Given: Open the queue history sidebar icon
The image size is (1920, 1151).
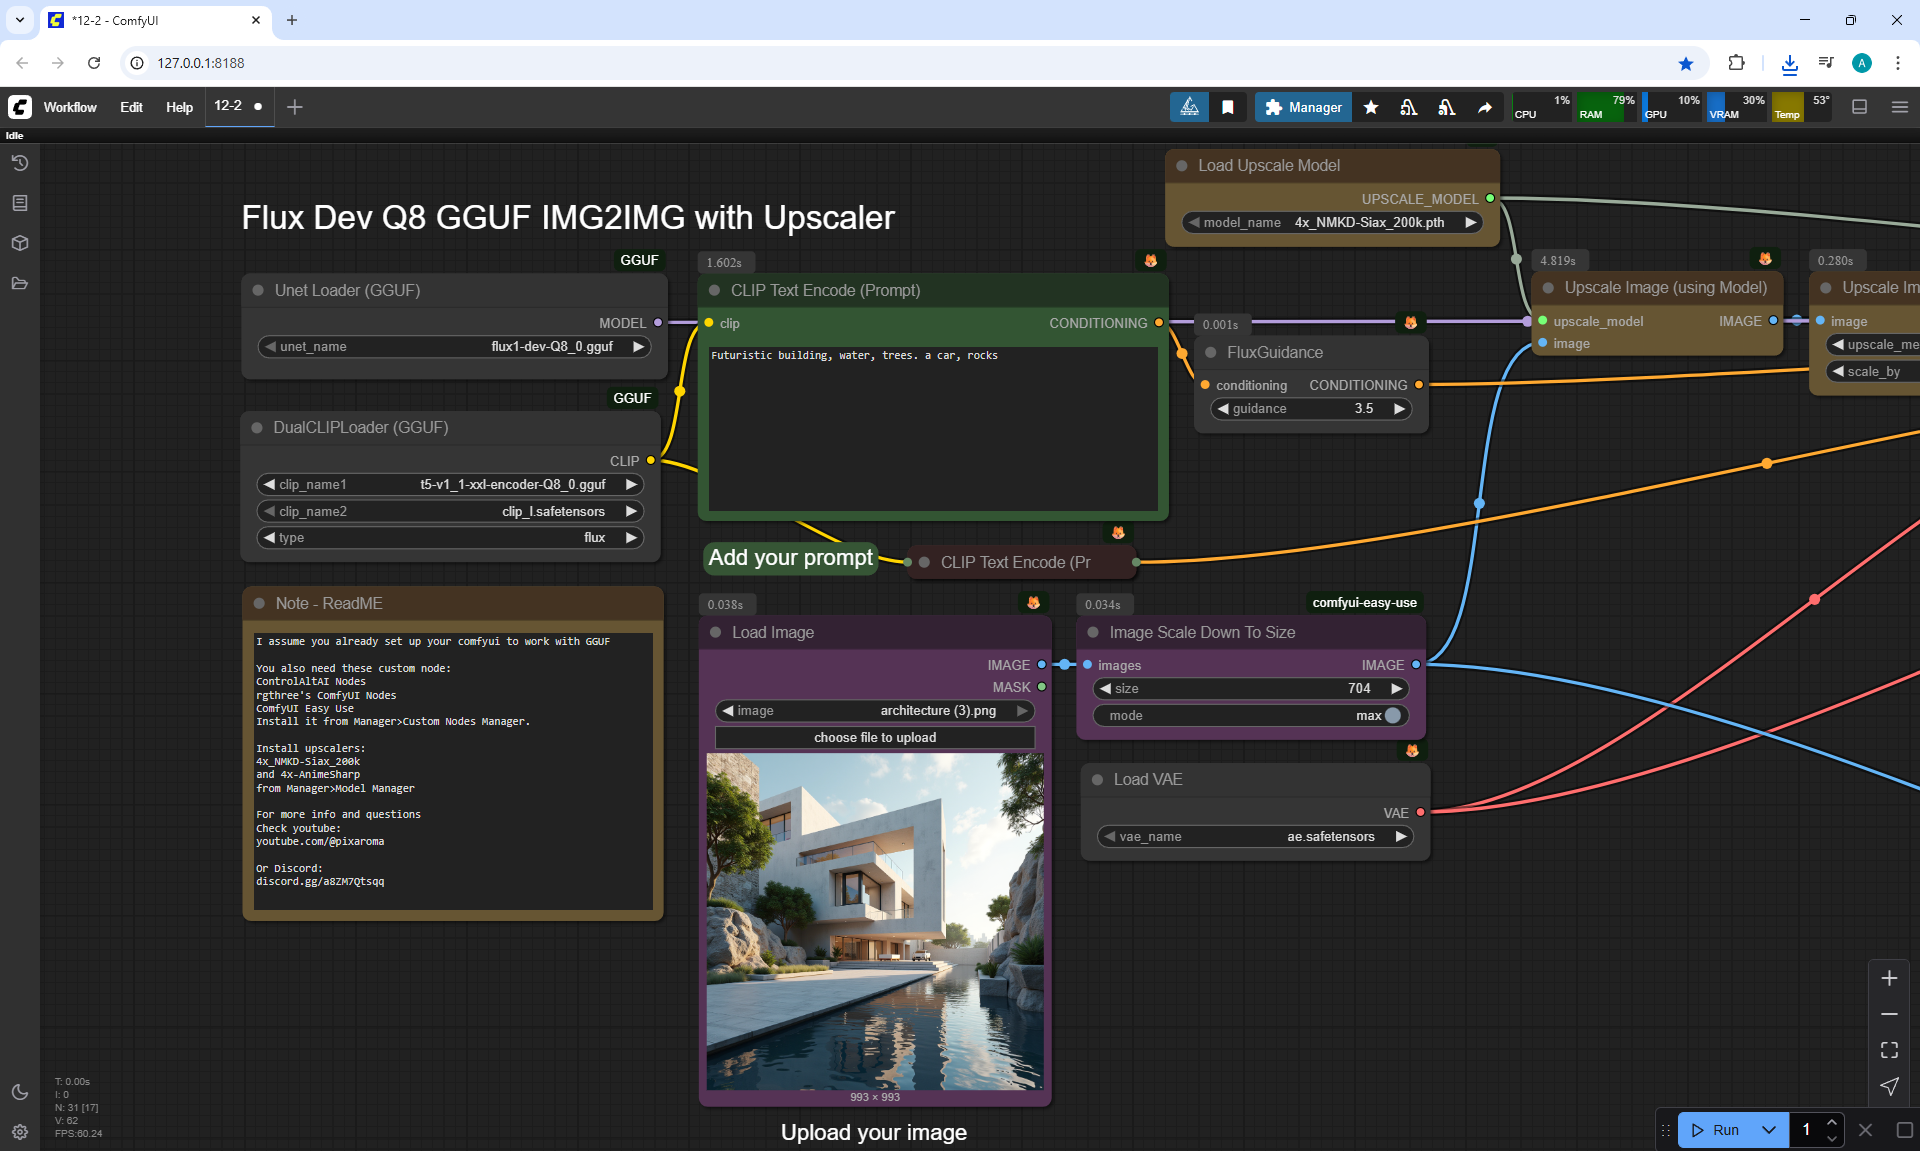Looking at the screenshot, I should (x=19, y=163).
